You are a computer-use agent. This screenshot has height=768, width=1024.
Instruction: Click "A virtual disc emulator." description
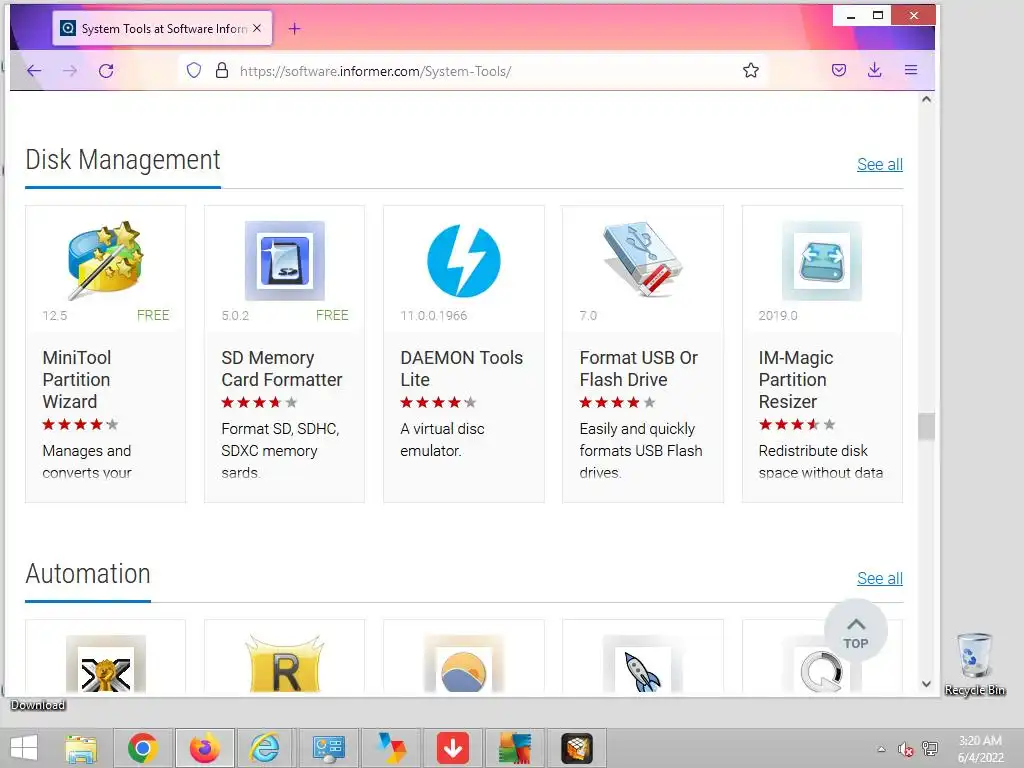pyautogui.click(x=442, y=440)
